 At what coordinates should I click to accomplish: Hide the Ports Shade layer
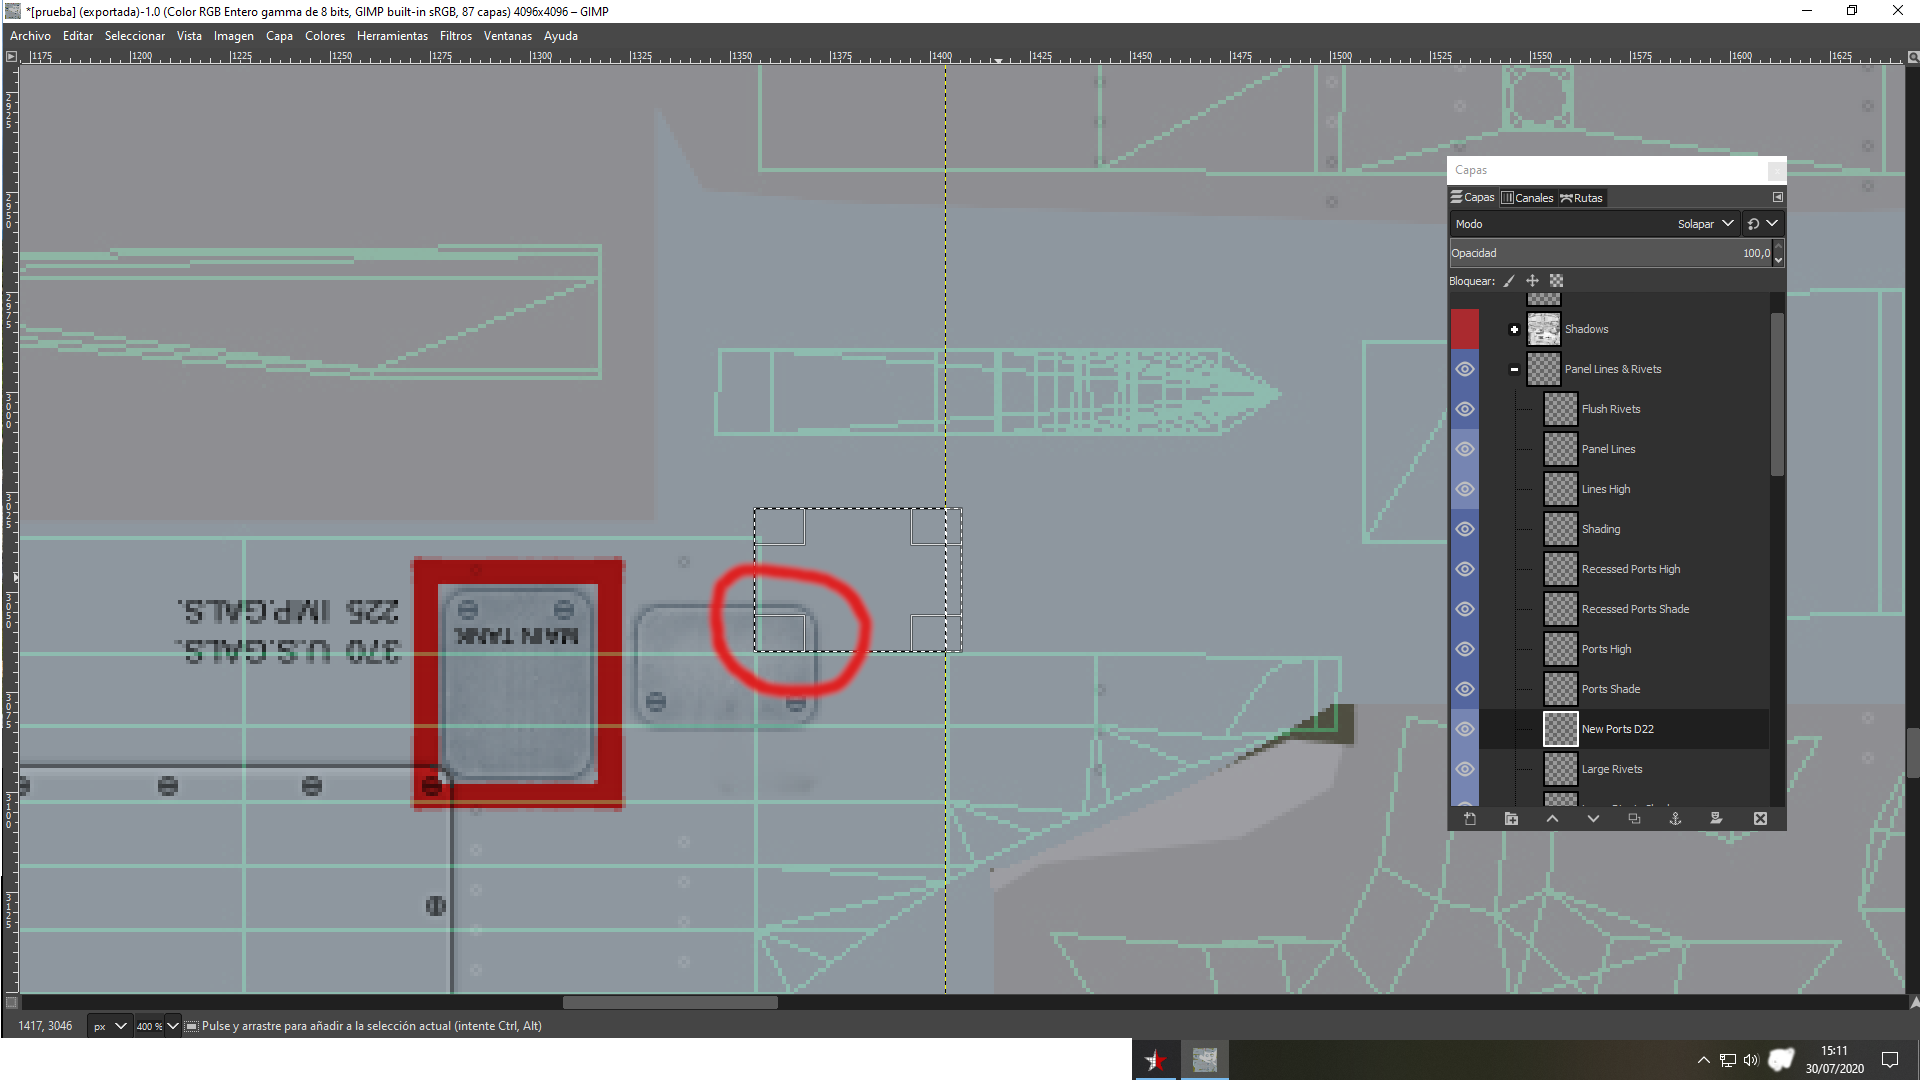[x=1465, y=689]
